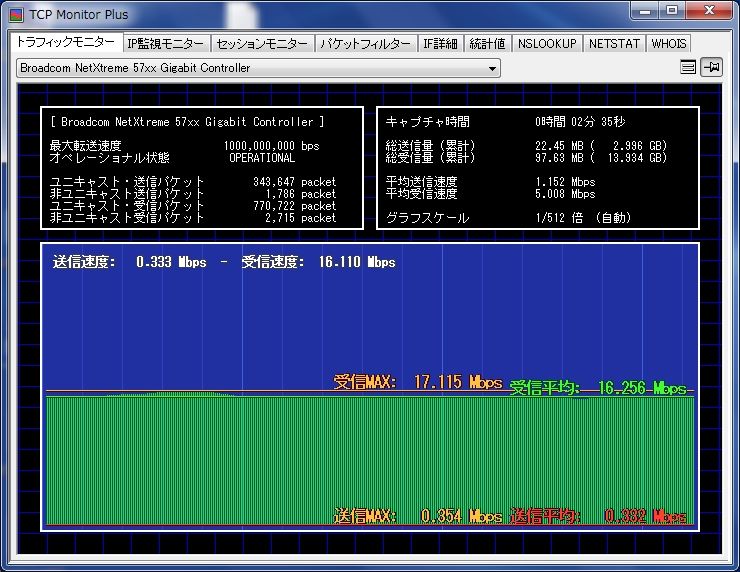Click the TCP Monitor Plus window title text
The width and height of the screenshot is (740, 572).
click(78, 15)
